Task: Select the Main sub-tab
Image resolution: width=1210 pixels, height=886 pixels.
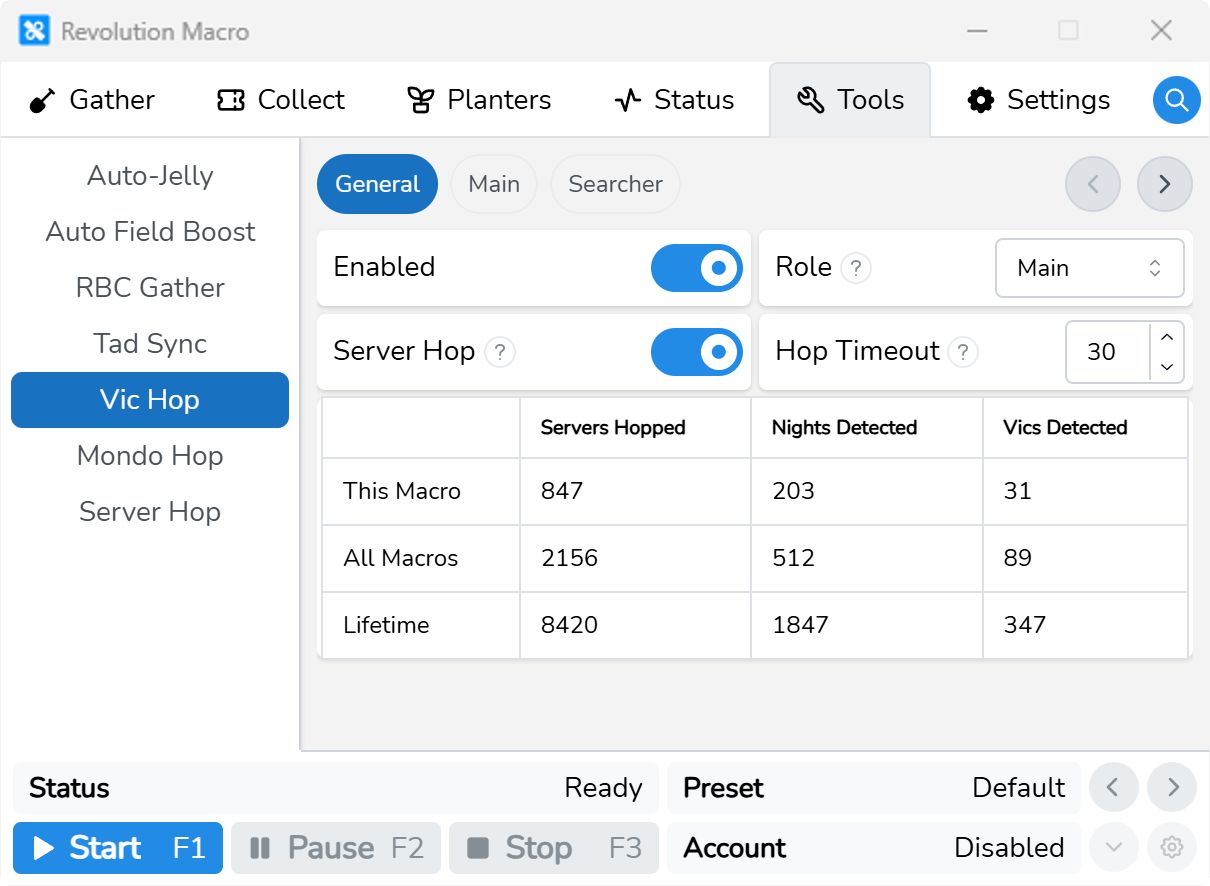Action: (x=494, y=184)
